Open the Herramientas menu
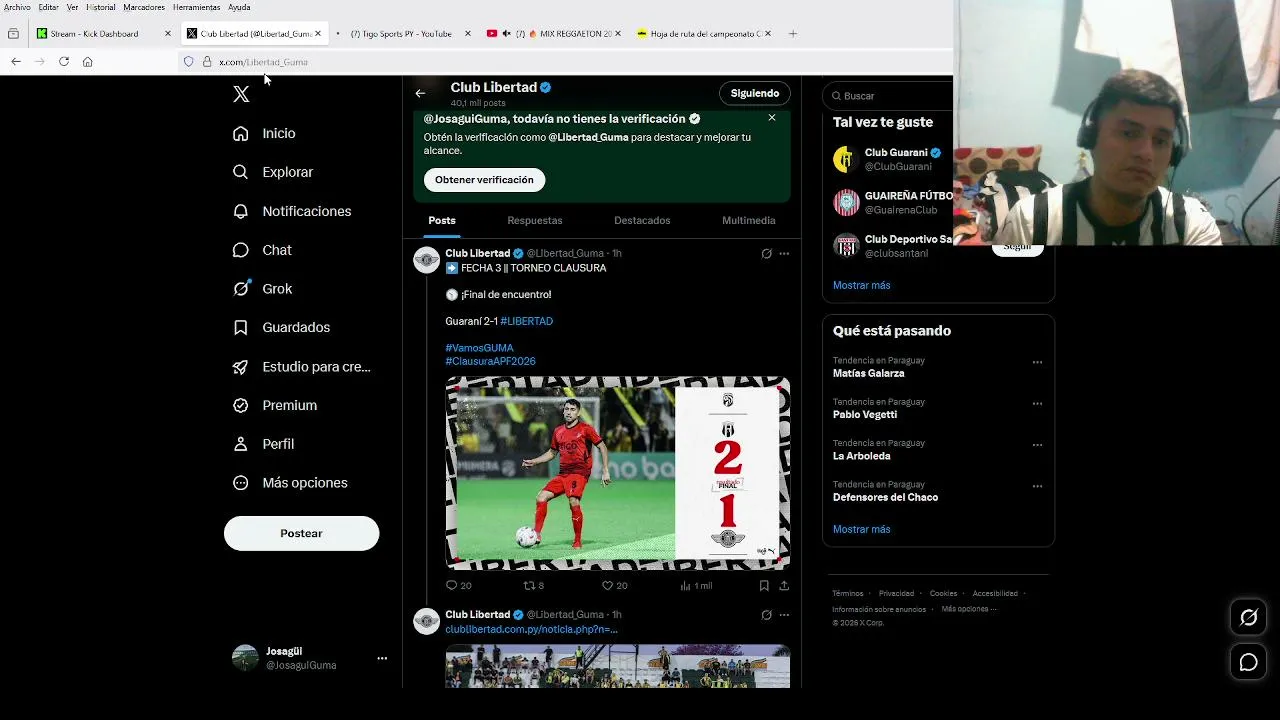 tap(196, 7)
